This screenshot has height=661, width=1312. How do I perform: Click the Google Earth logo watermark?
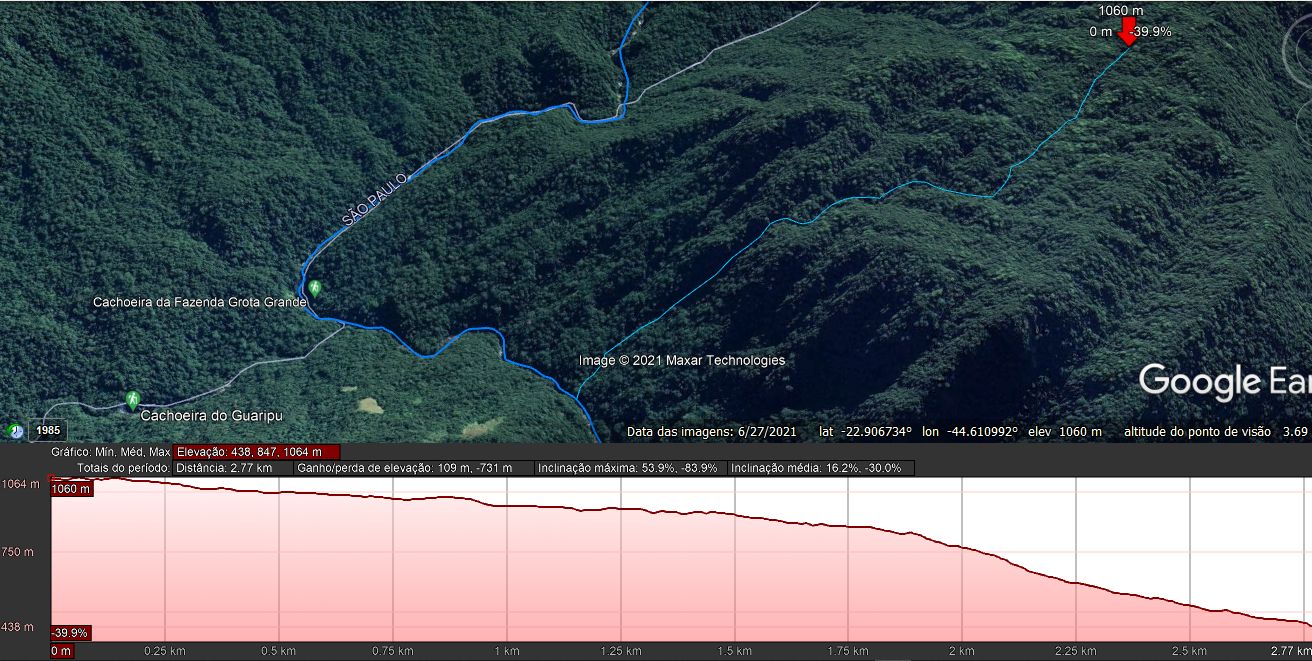point(1224,382)
